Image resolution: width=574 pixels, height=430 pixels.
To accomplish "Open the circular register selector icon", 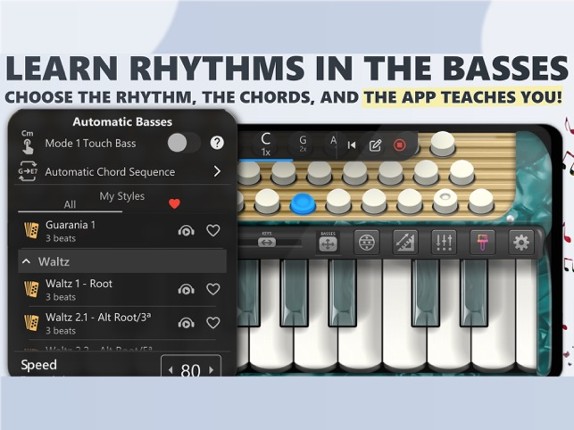I will point(366,242).
